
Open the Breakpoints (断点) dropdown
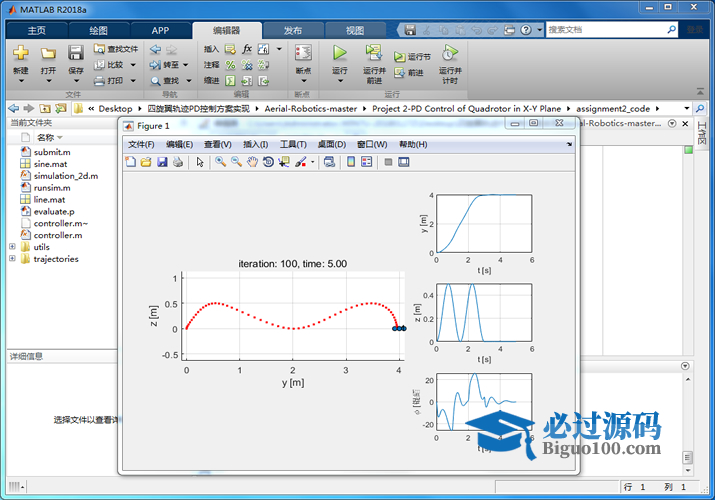click(303, 72)
